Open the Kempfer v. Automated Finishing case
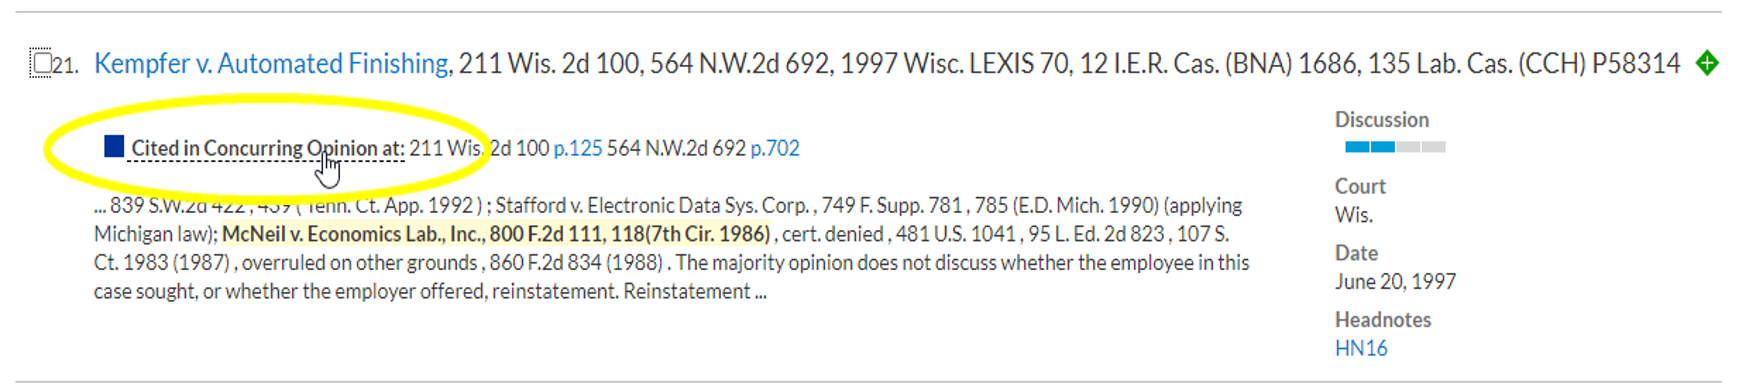 (x=271, y=64)
